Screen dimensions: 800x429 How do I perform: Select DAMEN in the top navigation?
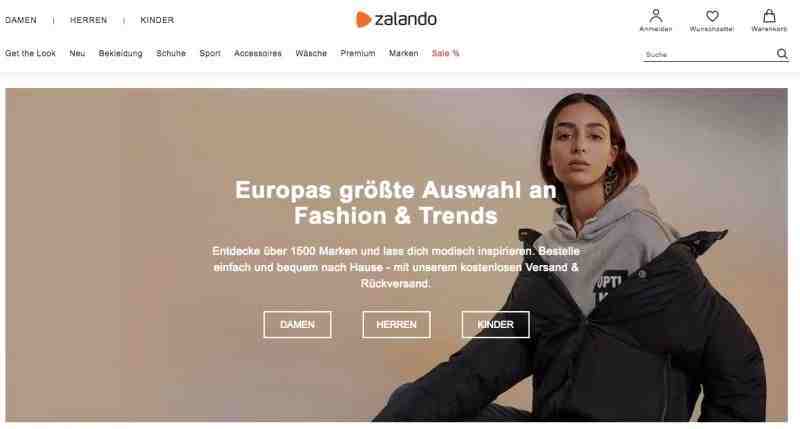(21, 20)
